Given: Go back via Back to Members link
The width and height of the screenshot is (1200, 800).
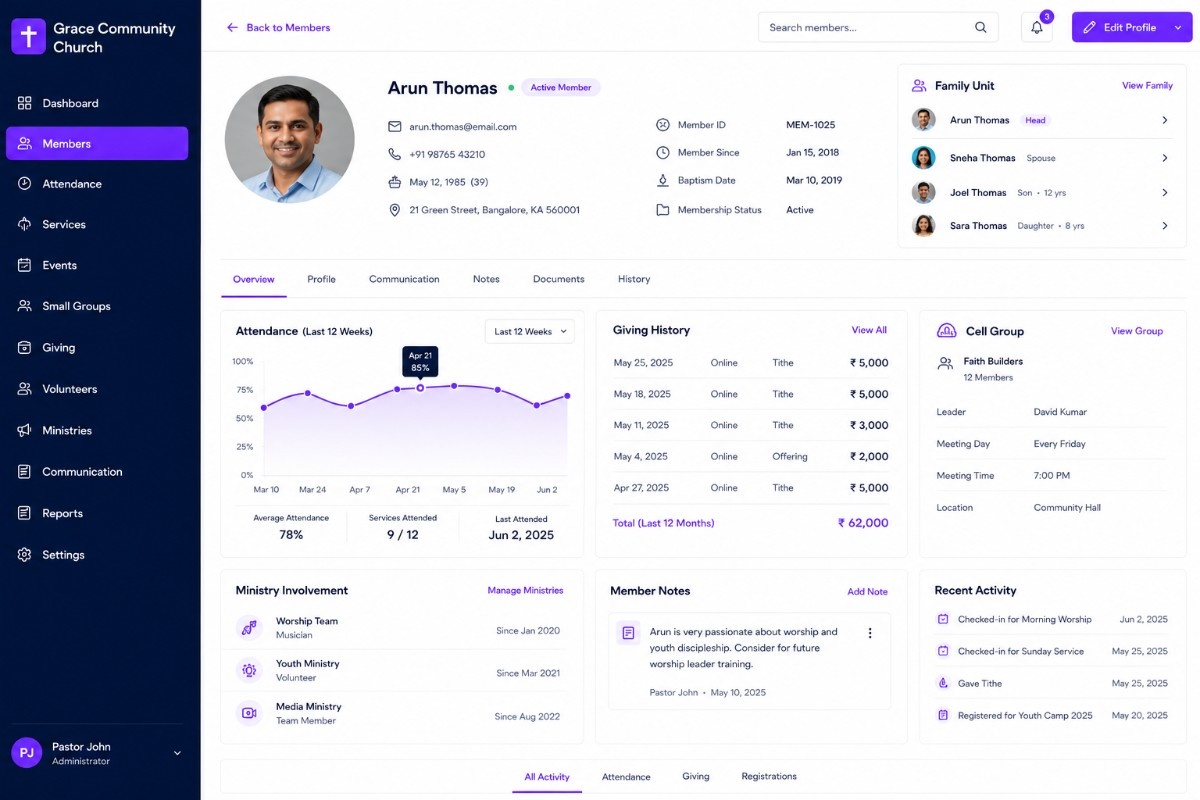Looking at the screenshot, I should tap(278, 28).
